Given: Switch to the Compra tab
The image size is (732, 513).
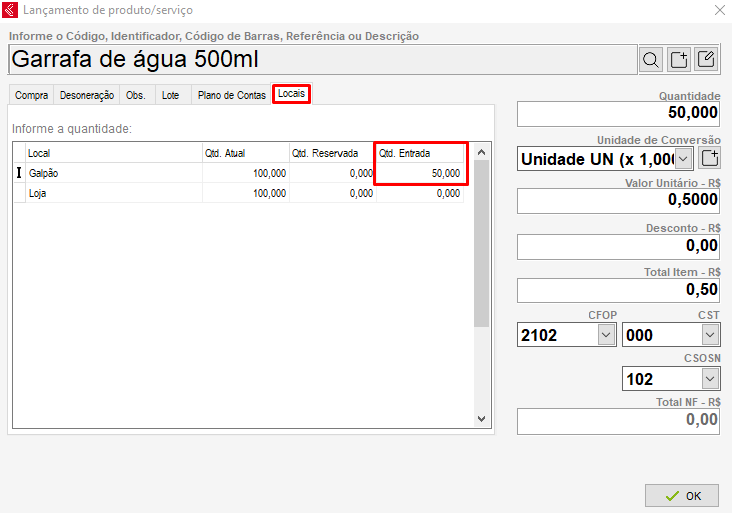Looking at the screenshot, I should click(32, 95).
